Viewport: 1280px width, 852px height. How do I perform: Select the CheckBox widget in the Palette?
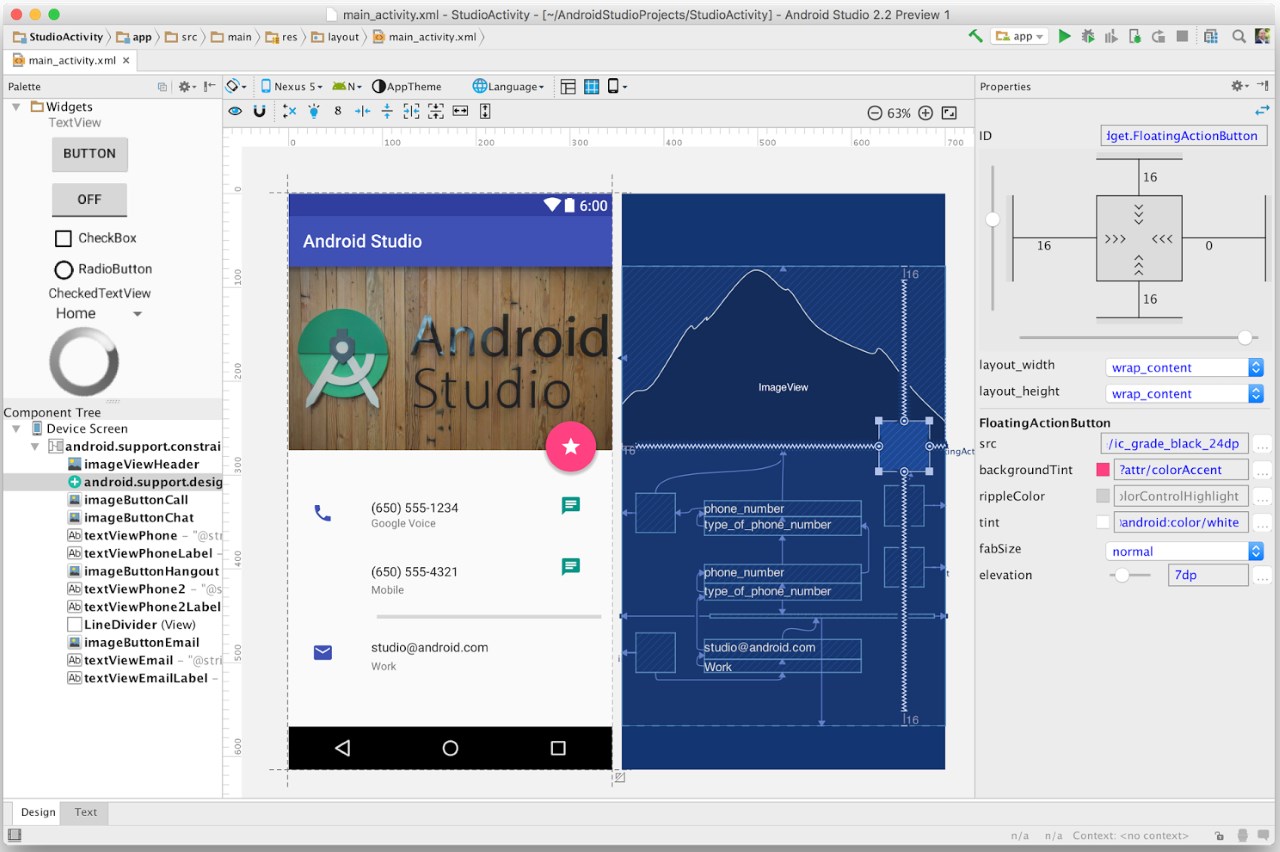[97, 238]
